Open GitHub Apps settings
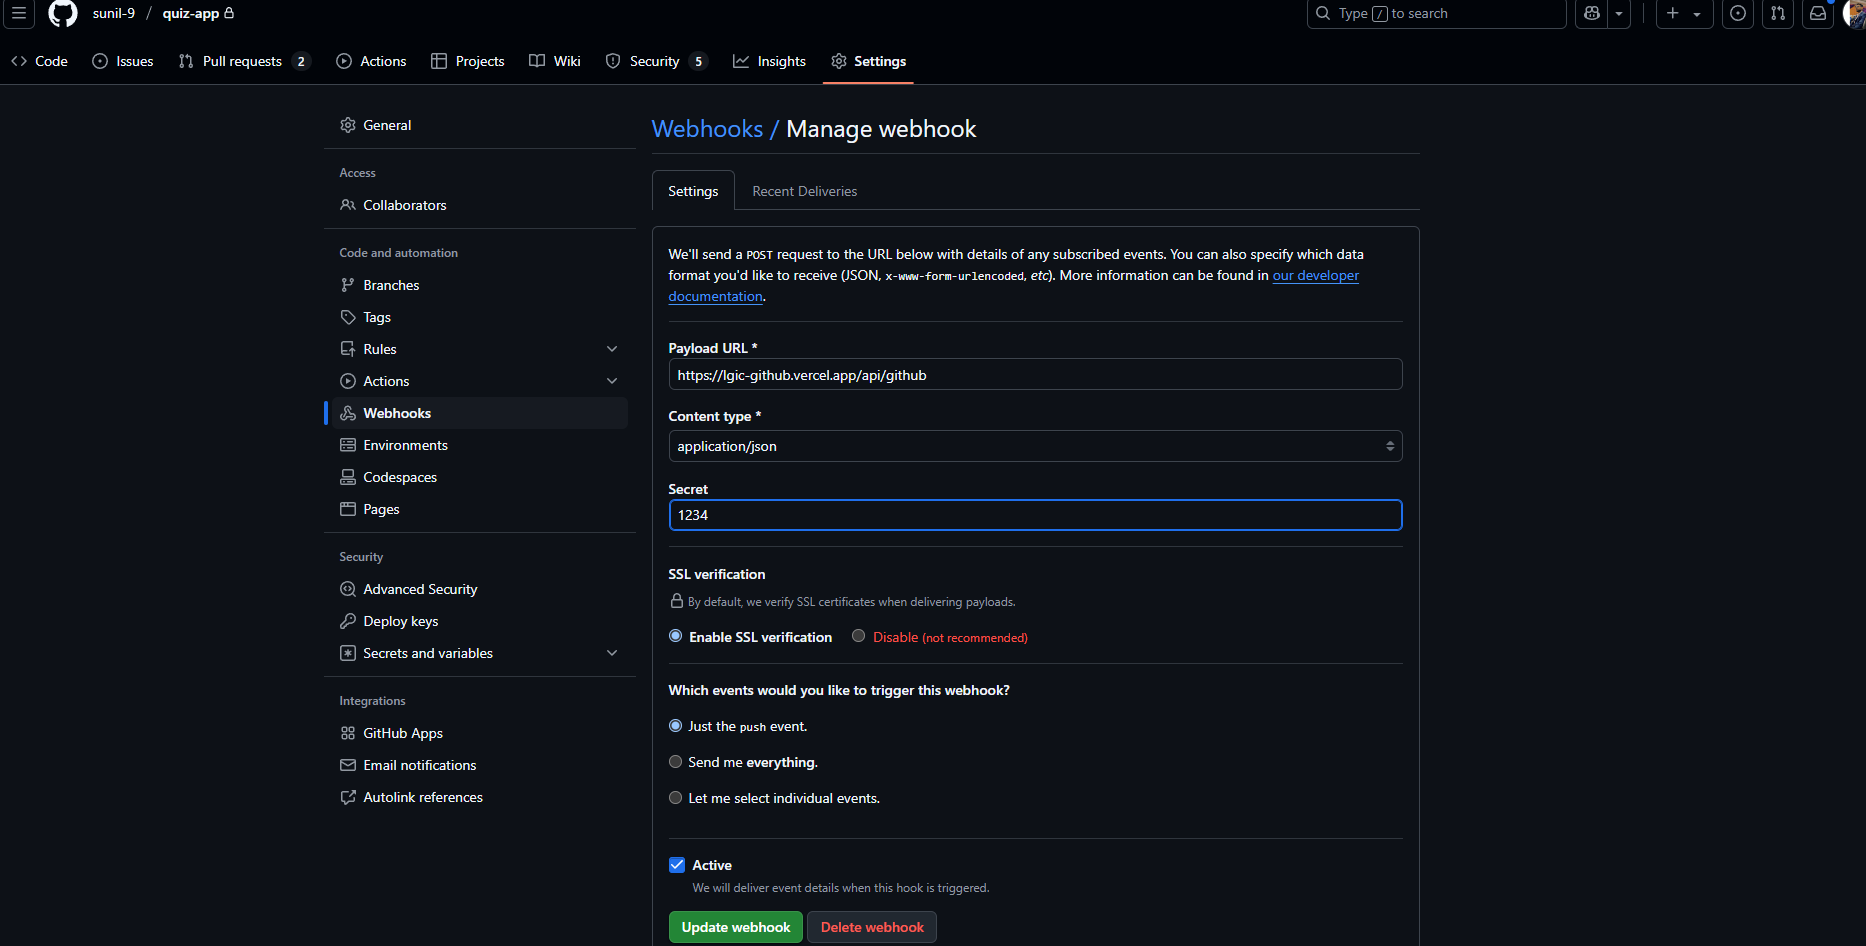This screenshot has height=946, width=1866. pos(476,733)
